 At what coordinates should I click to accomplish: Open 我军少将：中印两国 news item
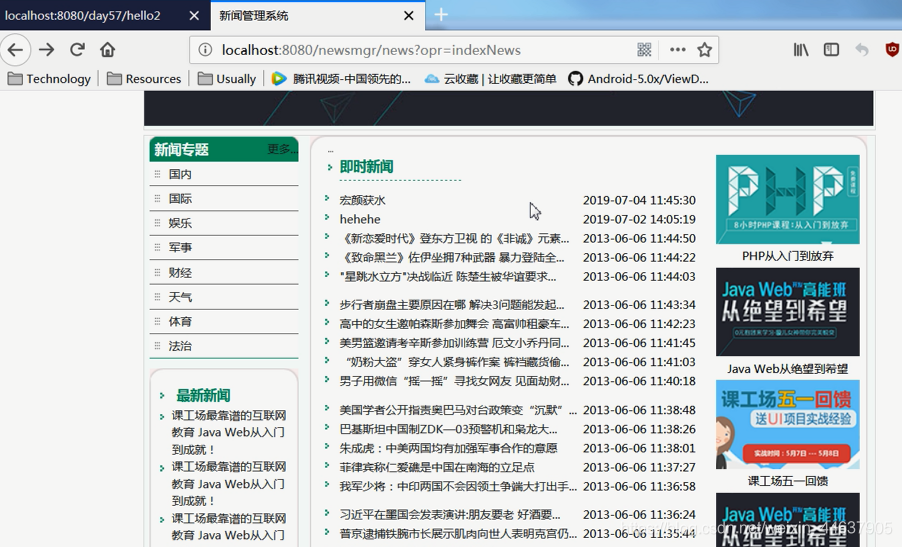[458, 487]
